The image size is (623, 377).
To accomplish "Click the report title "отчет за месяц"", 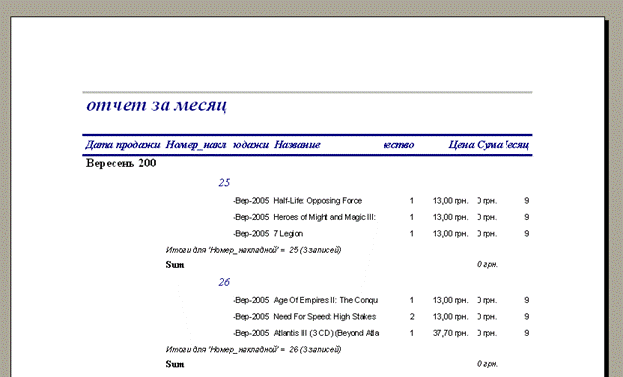I will pyautogui.click(x=157, y=105).
